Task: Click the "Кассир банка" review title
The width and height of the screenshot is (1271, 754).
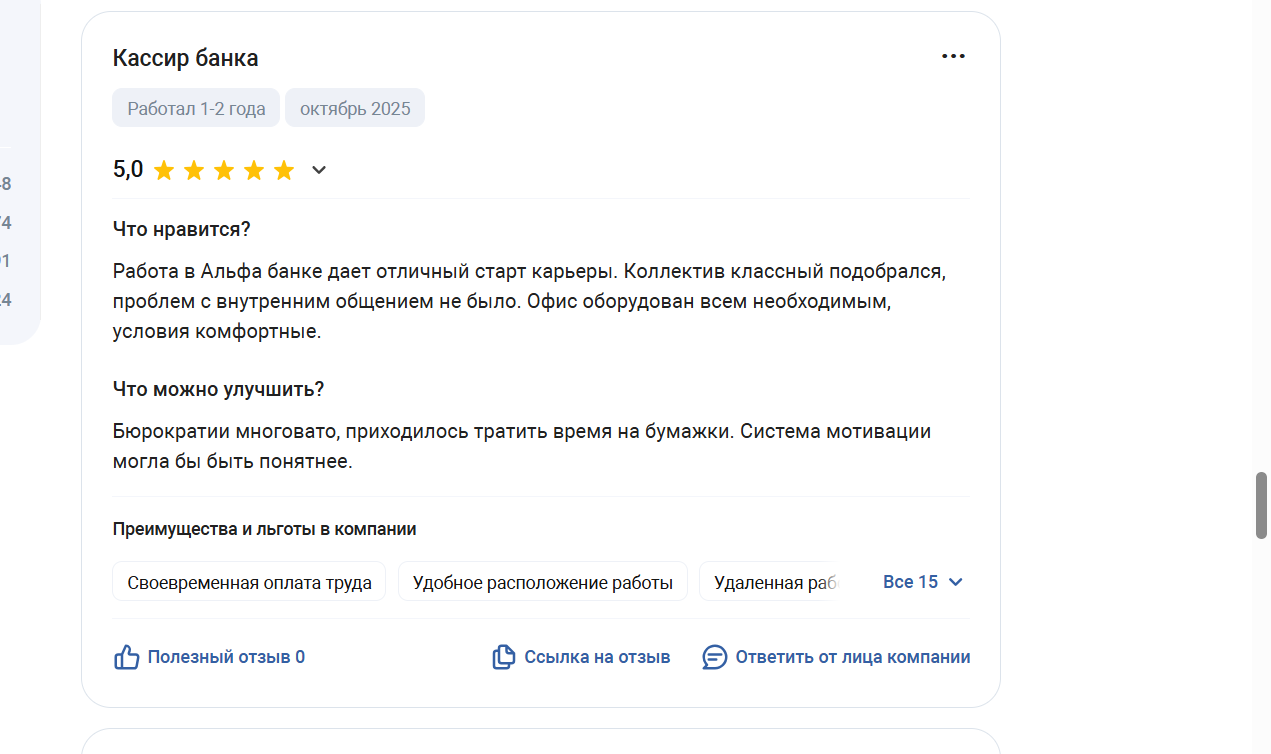Action: point(185,58)
